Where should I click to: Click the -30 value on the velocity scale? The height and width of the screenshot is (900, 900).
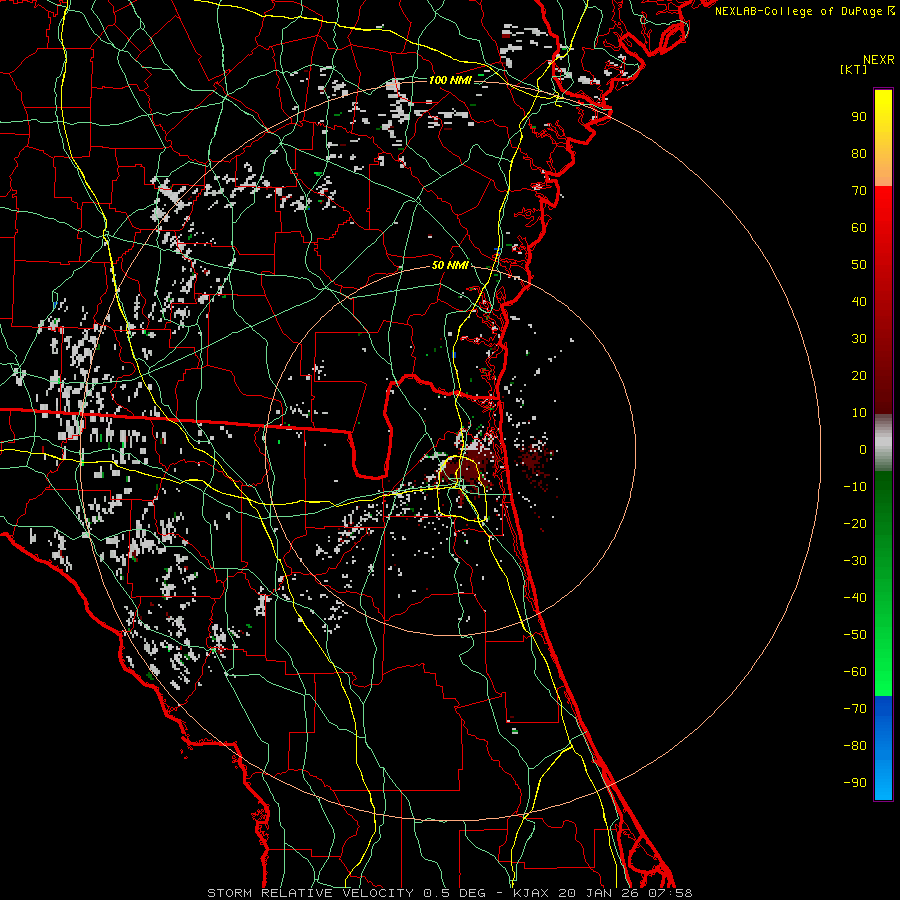point(855,561)
